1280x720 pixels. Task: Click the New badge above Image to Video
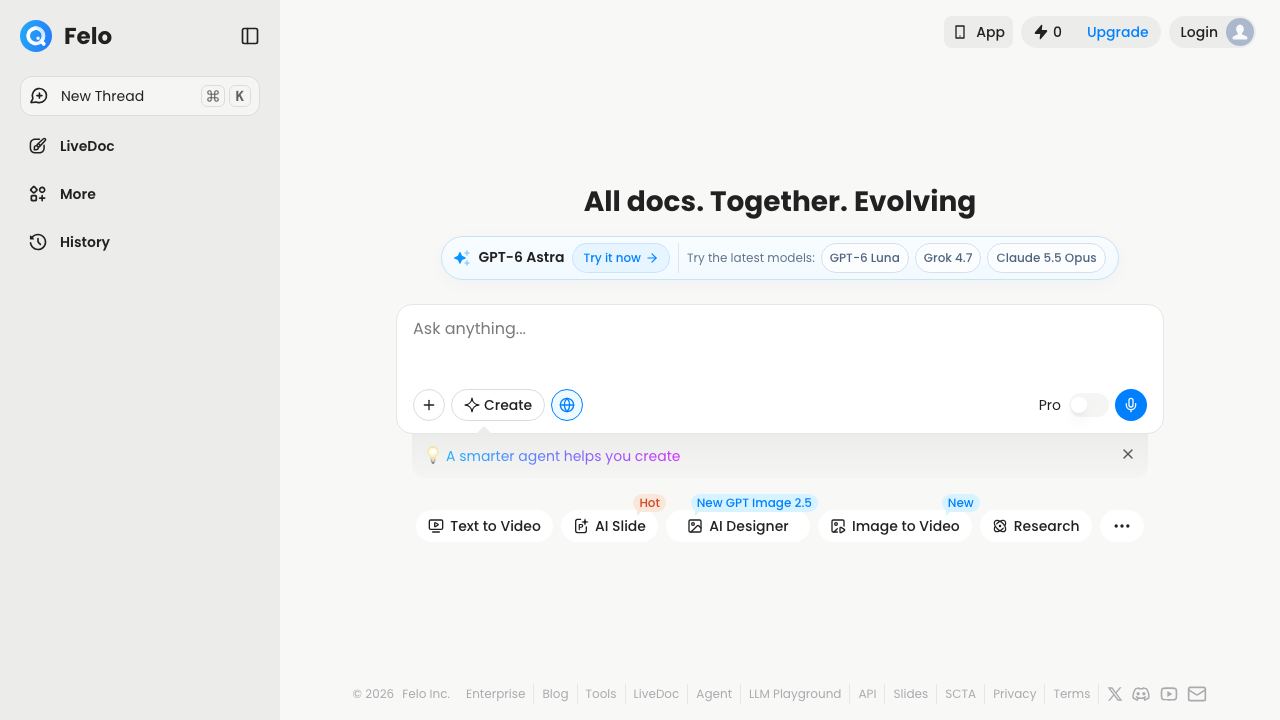(x=961, y=503)
